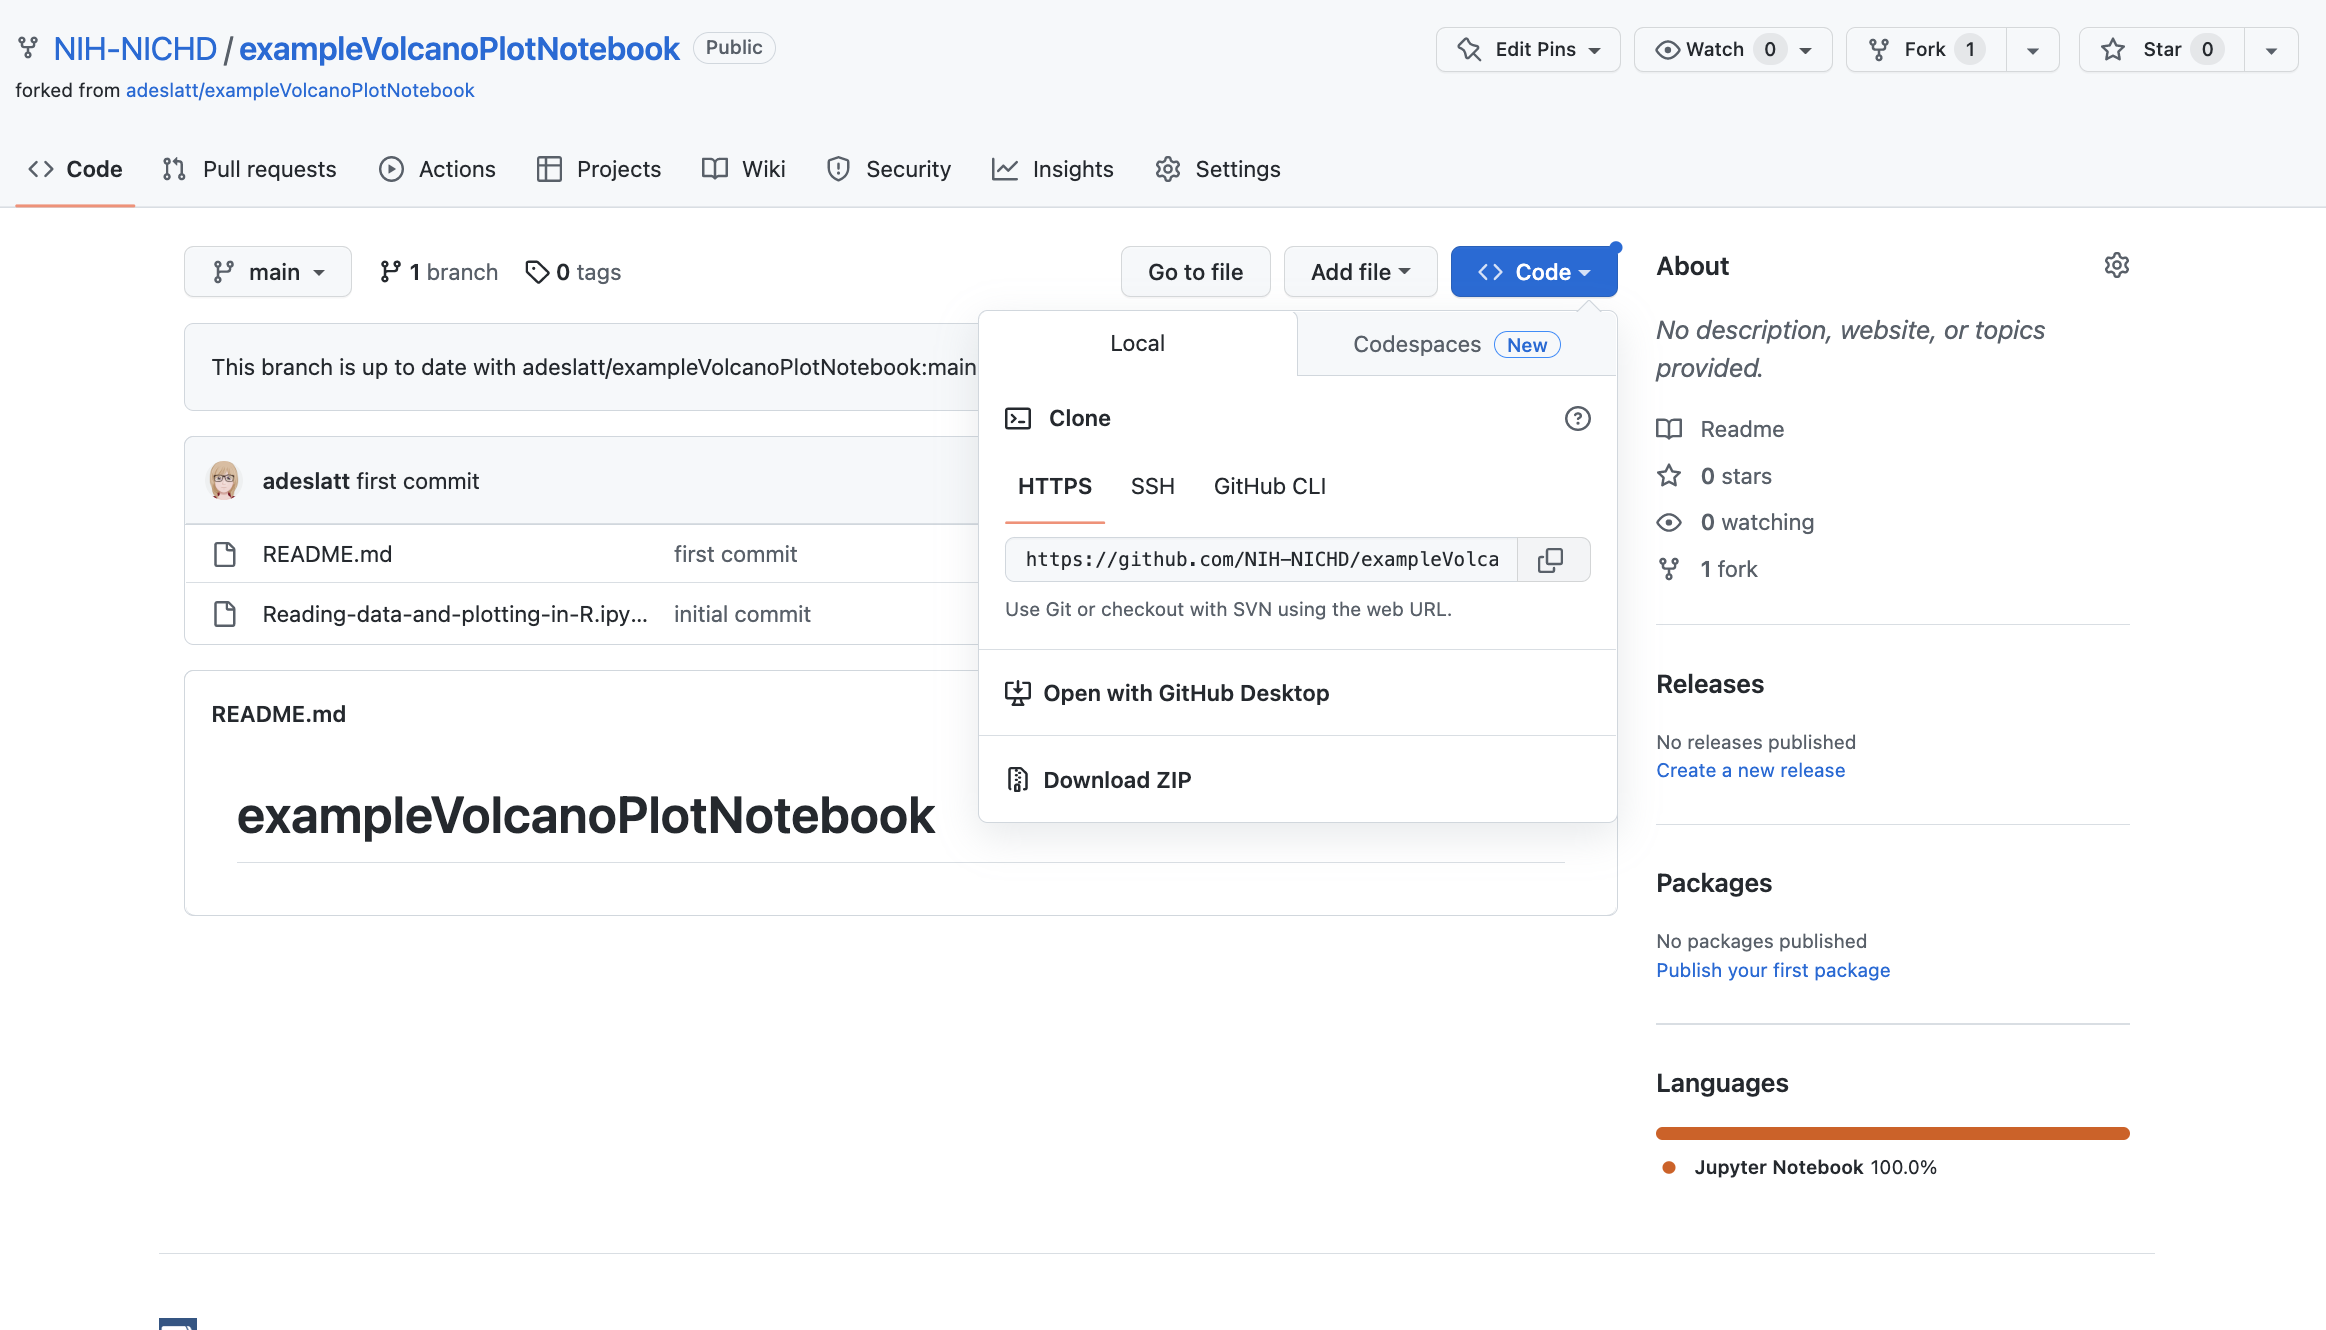This screenshot has height=1330, width=2326.
Task: Click Download ZIP
Action: point(1298,779)
